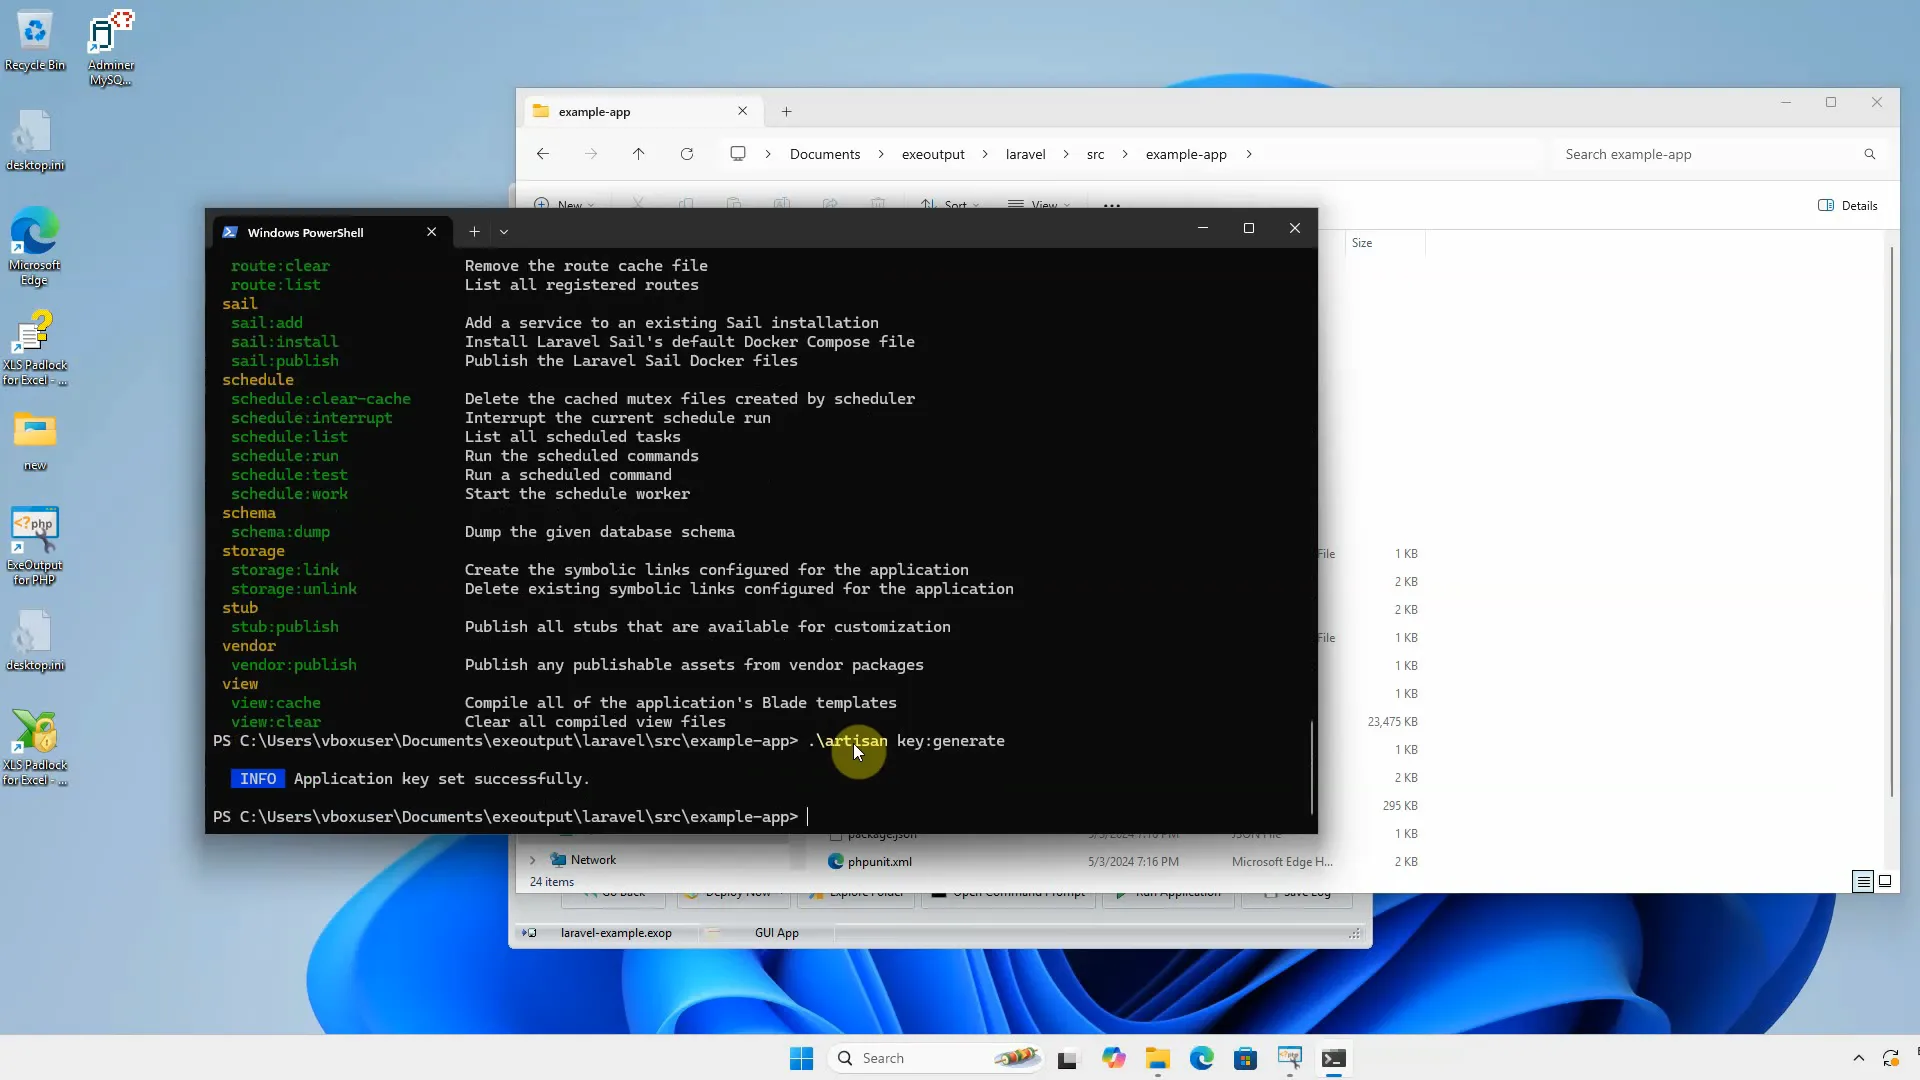
Task: Switch to details list view
Action: [x=1862, y=881]
